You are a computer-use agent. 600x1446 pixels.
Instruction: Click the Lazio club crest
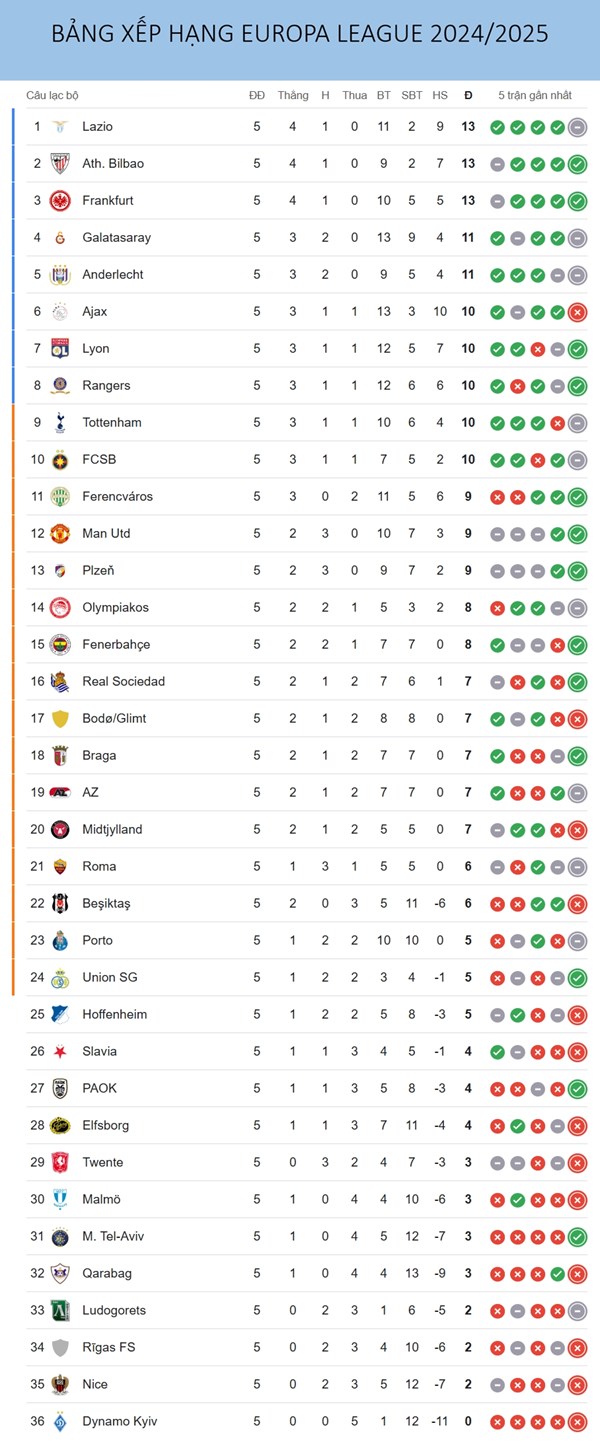click(60, 127)
